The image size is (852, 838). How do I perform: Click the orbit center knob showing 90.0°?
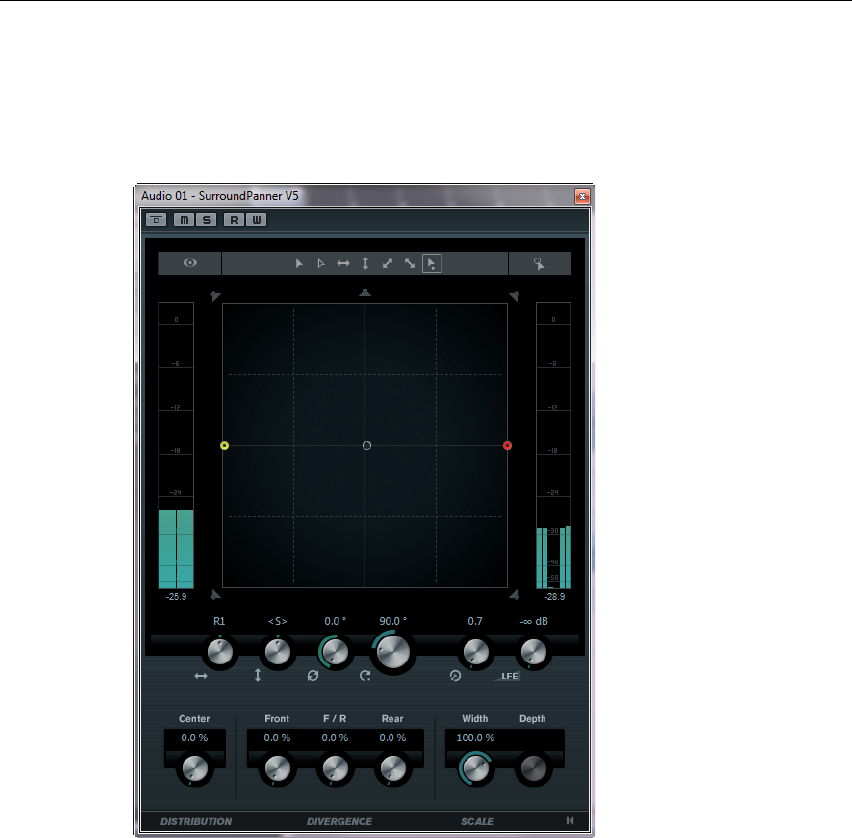point(393,652)
